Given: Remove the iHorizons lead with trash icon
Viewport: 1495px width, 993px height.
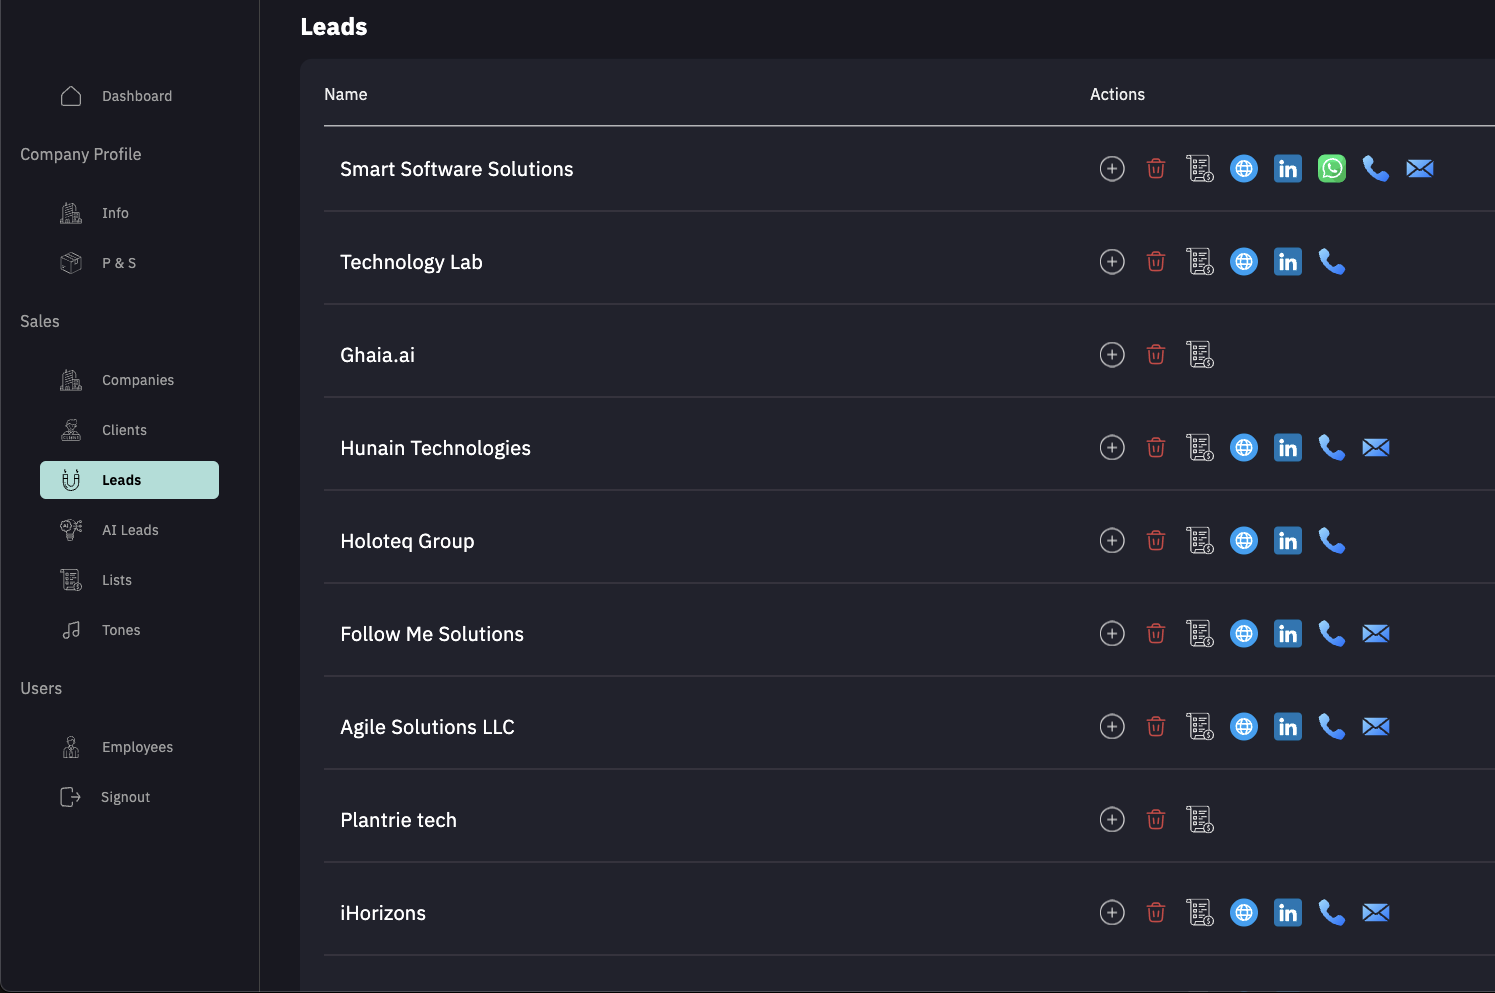Looking at the screenshot, I should [x=1156, y=913].
